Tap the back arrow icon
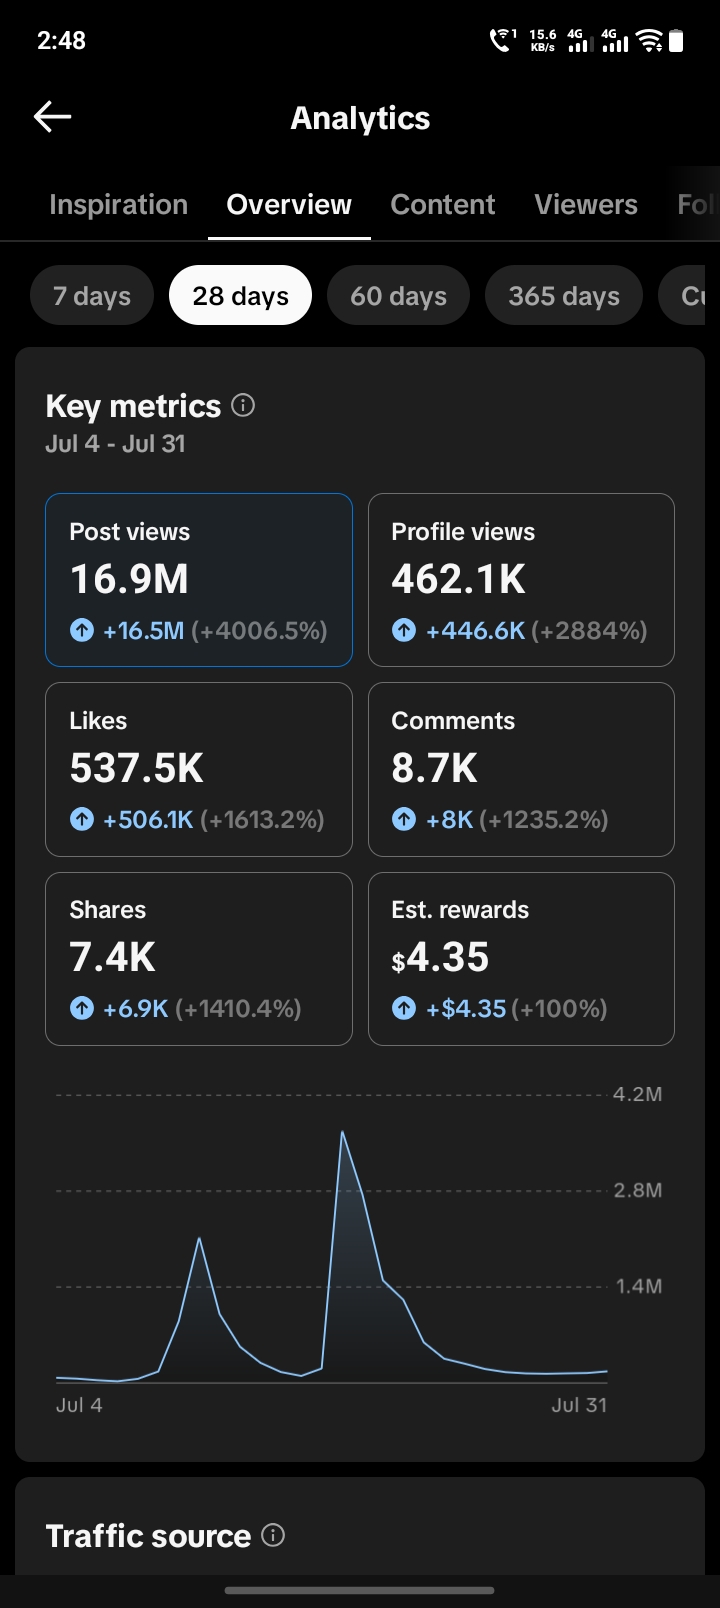Viewport: 720px width, 1608px height. pos(52,117)
